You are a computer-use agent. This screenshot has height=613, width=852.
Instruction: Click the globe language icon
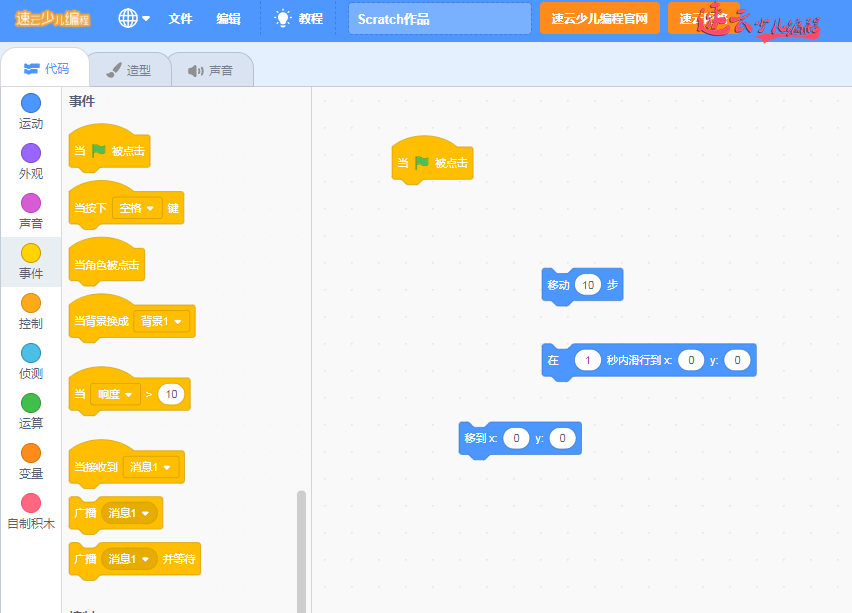[129, 18]
